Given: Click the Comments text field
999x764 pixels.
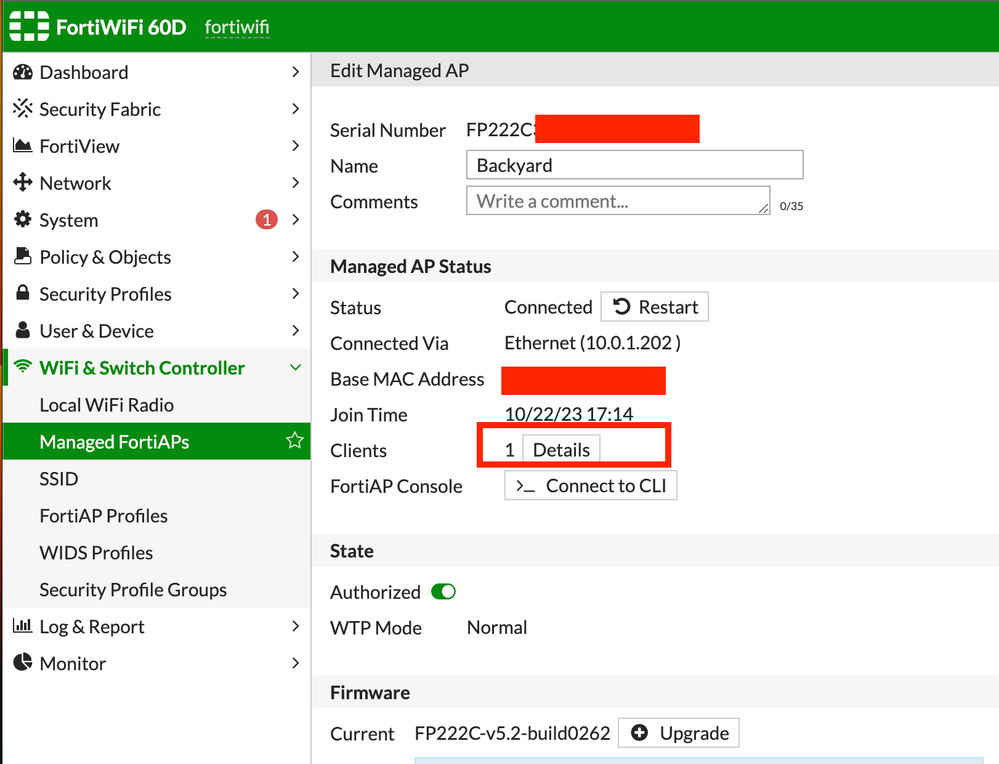Looking at the screenshot, I should [x=617, y=201].
